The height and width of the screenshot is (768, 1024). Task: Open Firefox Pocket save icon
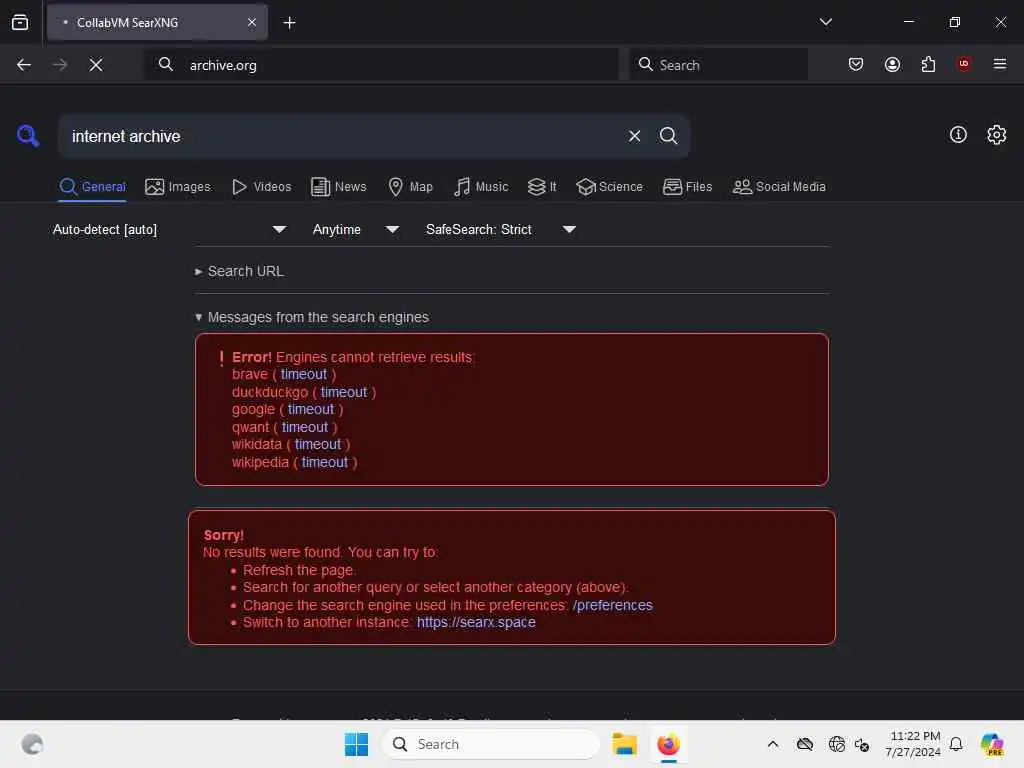(856, 64)
